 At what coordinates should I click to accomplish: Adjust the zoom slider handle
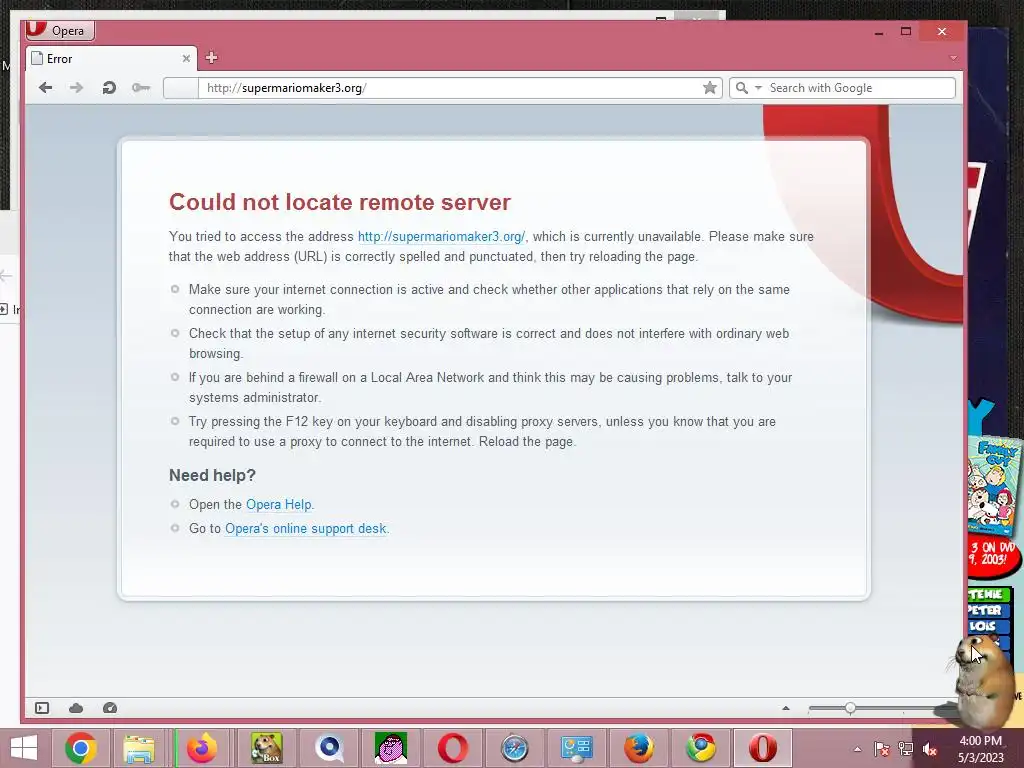(x=850, y=708)
